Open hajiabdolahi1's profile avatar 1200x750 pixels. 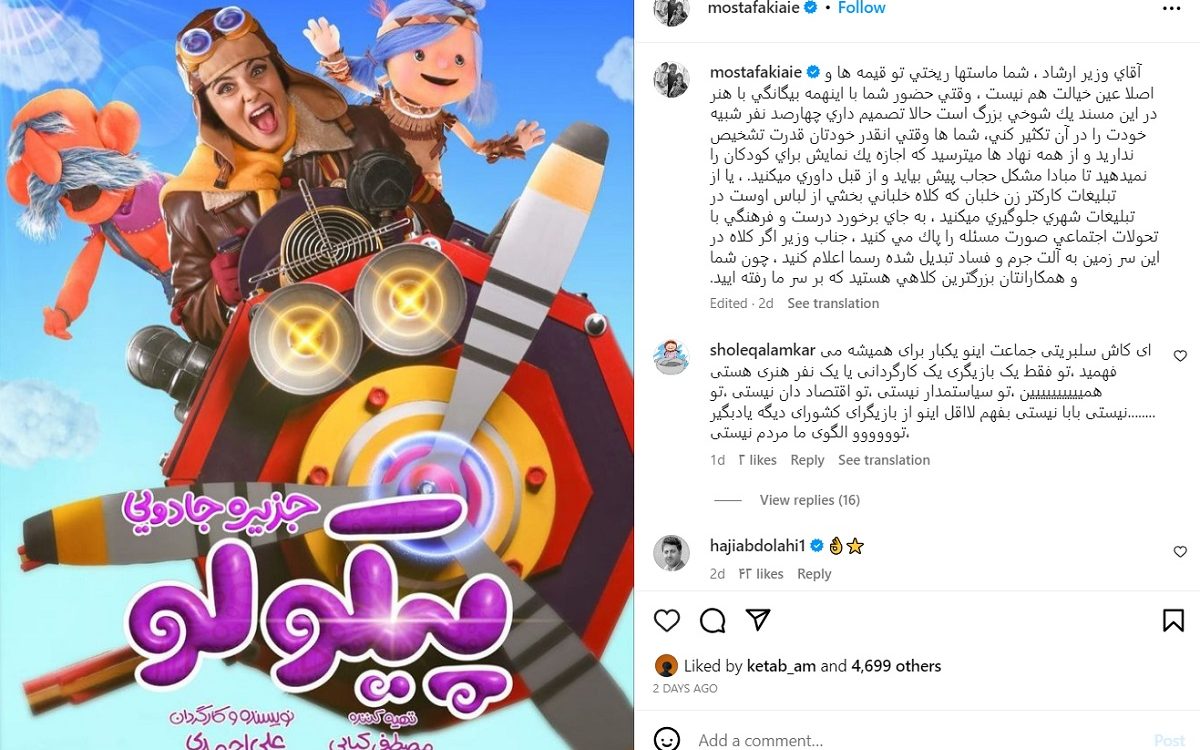coord(671,553)
